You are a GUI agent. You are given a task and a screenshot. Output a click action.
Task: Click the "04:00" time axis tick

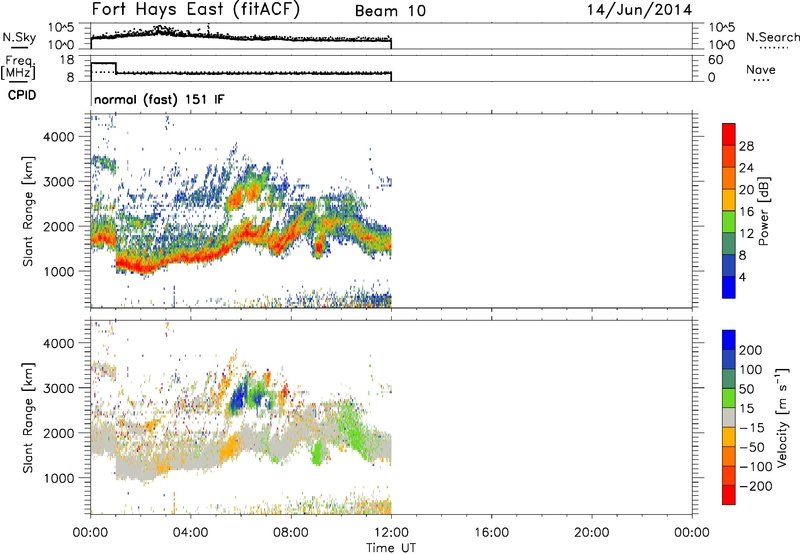pyautogui.click(x=191, y=533)
